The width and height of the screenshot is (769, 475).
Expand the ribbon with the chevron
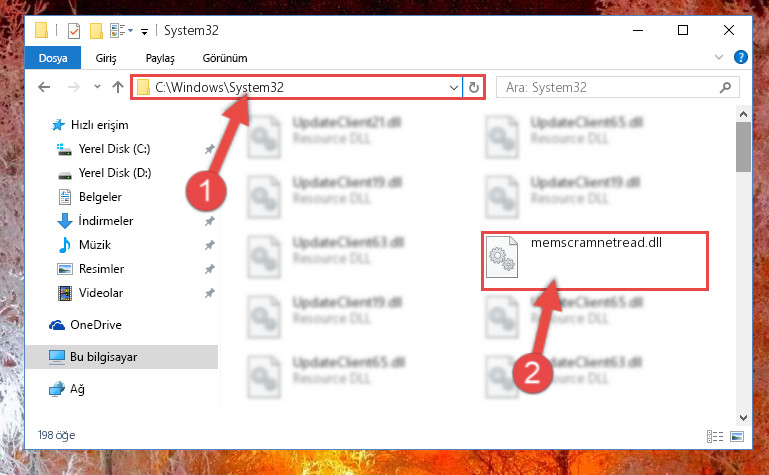[719, 57]
